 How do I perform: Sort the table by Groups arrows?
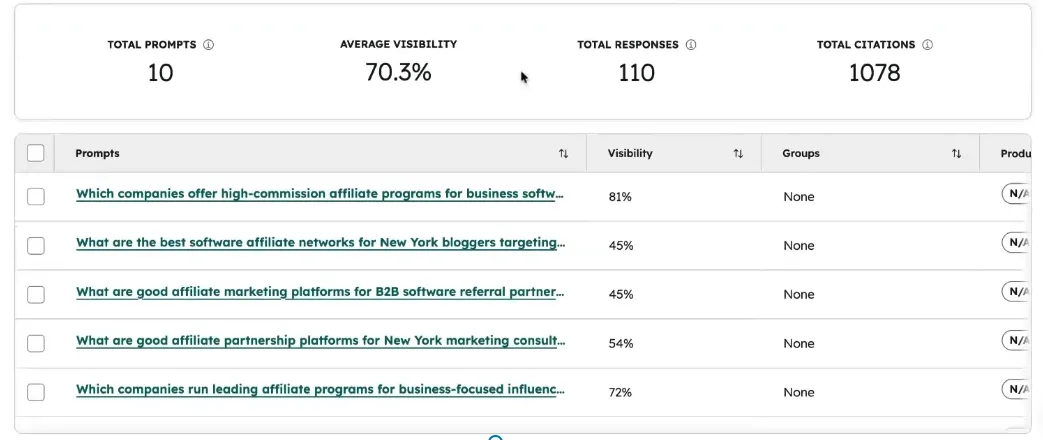pos(956,154)
